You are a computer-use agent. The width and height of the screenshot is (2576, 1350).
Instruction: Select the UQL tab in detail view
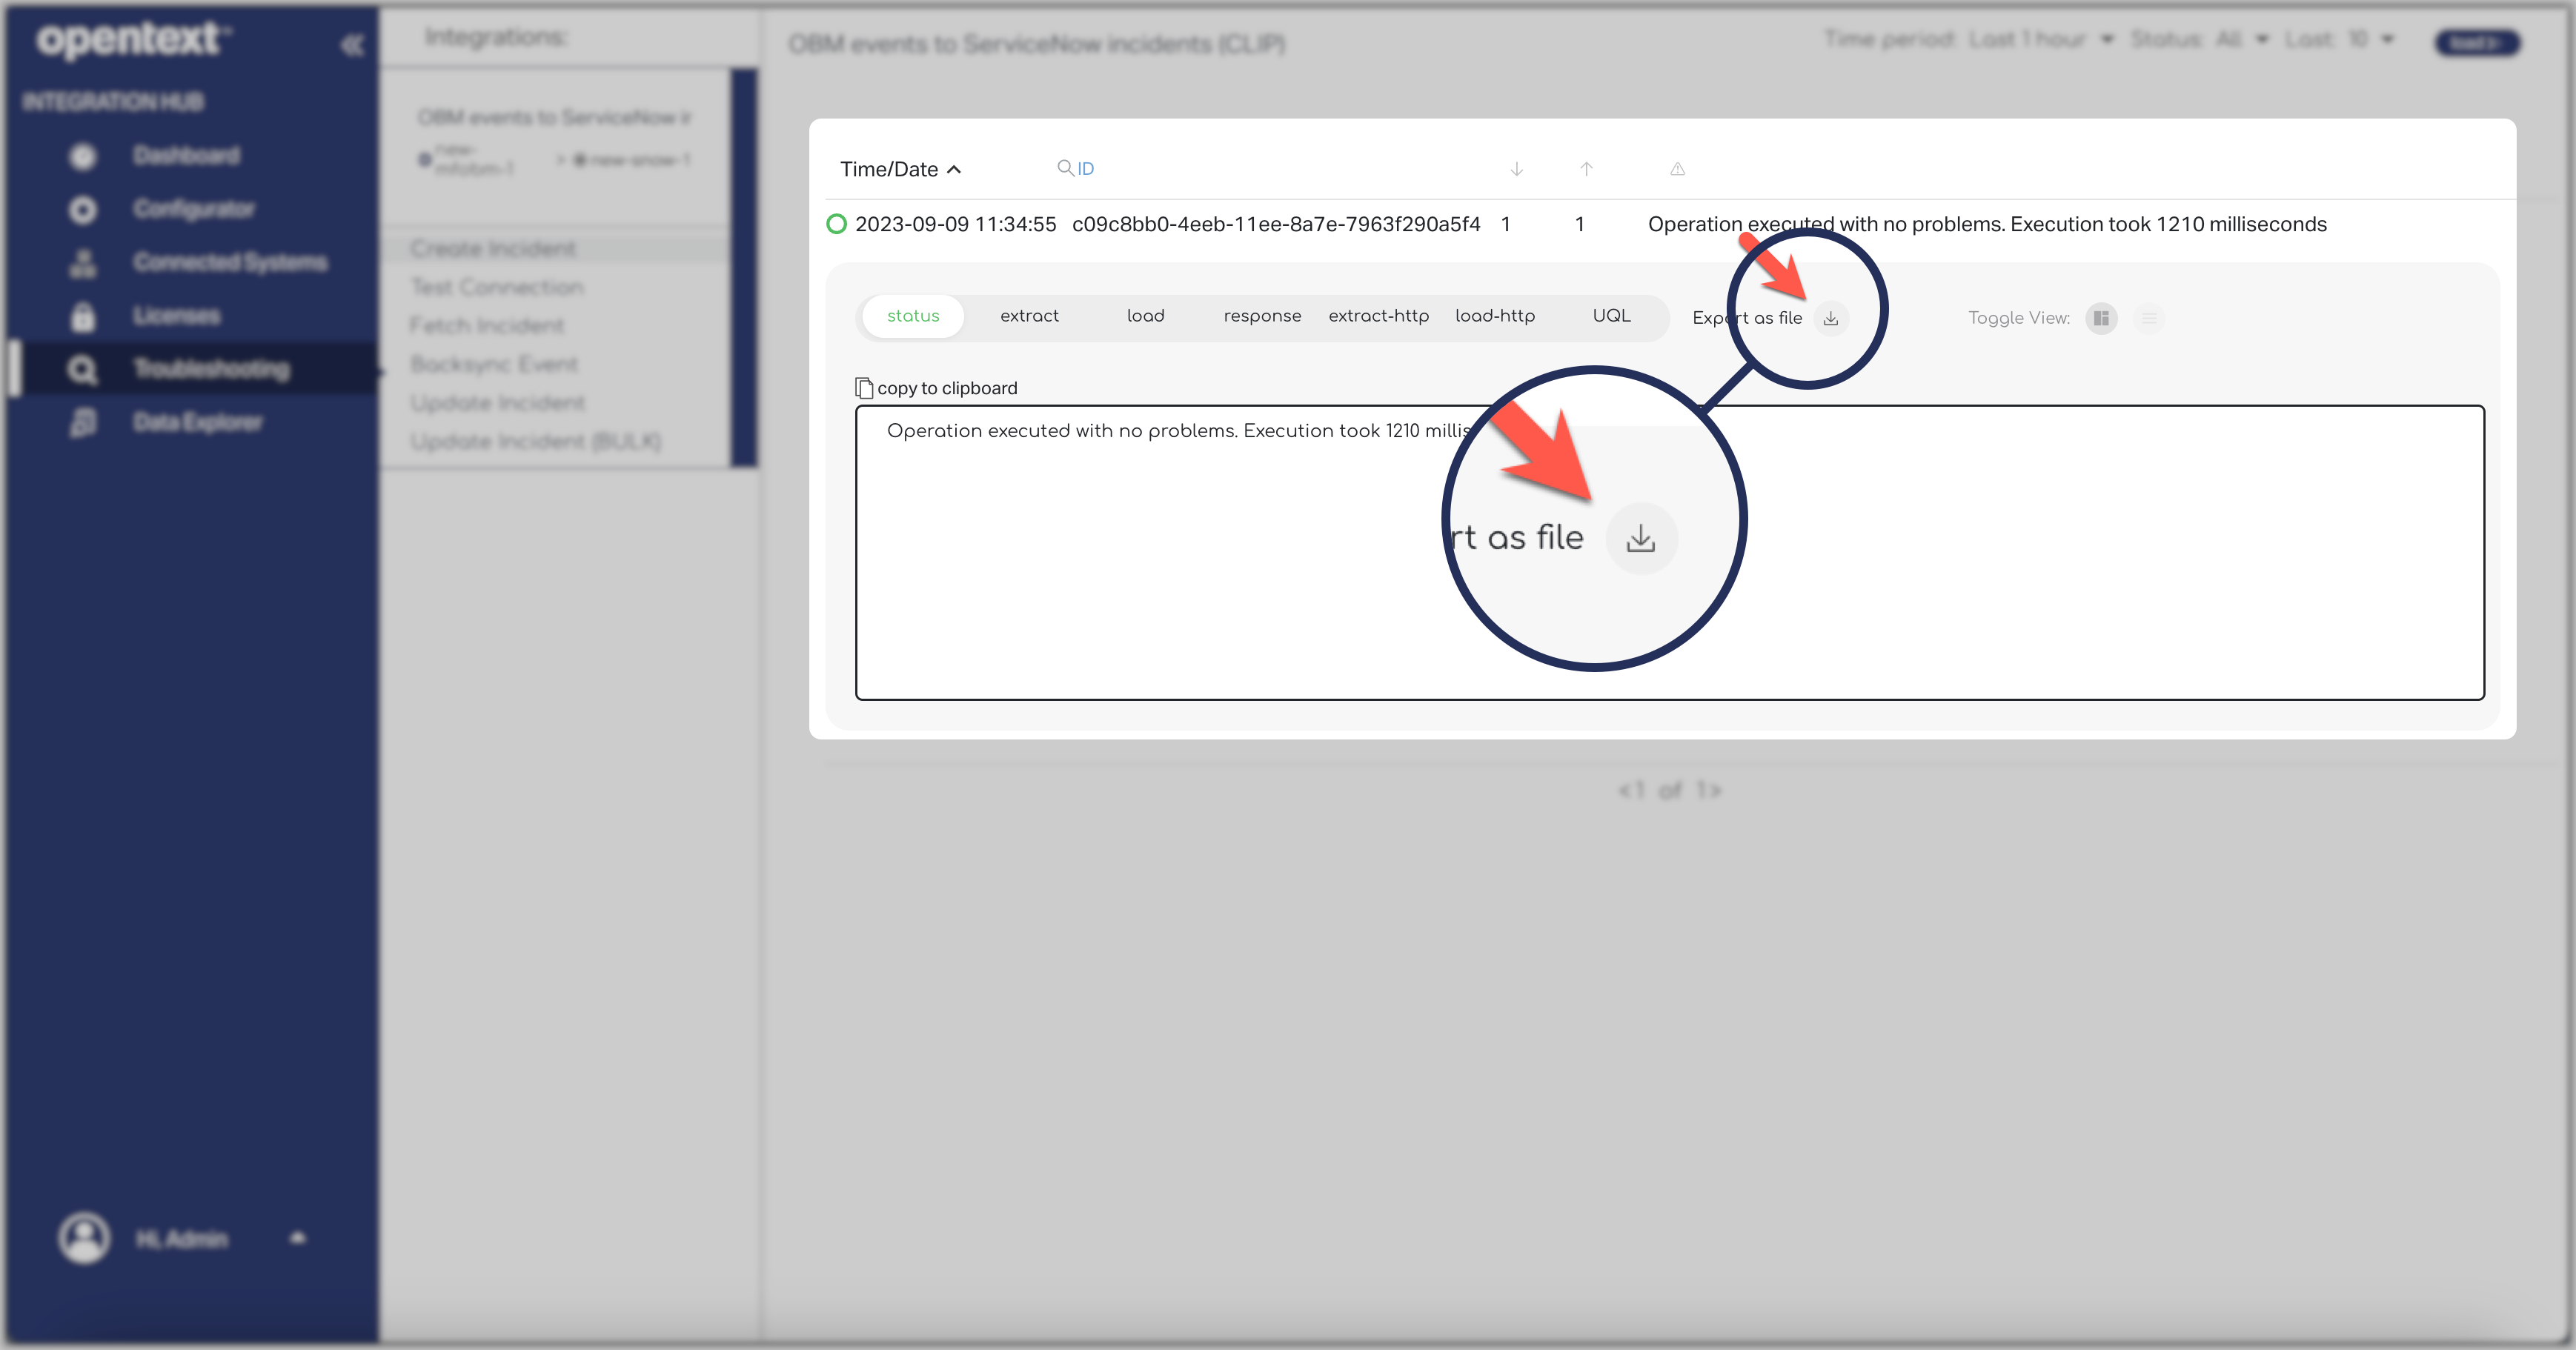coord(1608,315)
